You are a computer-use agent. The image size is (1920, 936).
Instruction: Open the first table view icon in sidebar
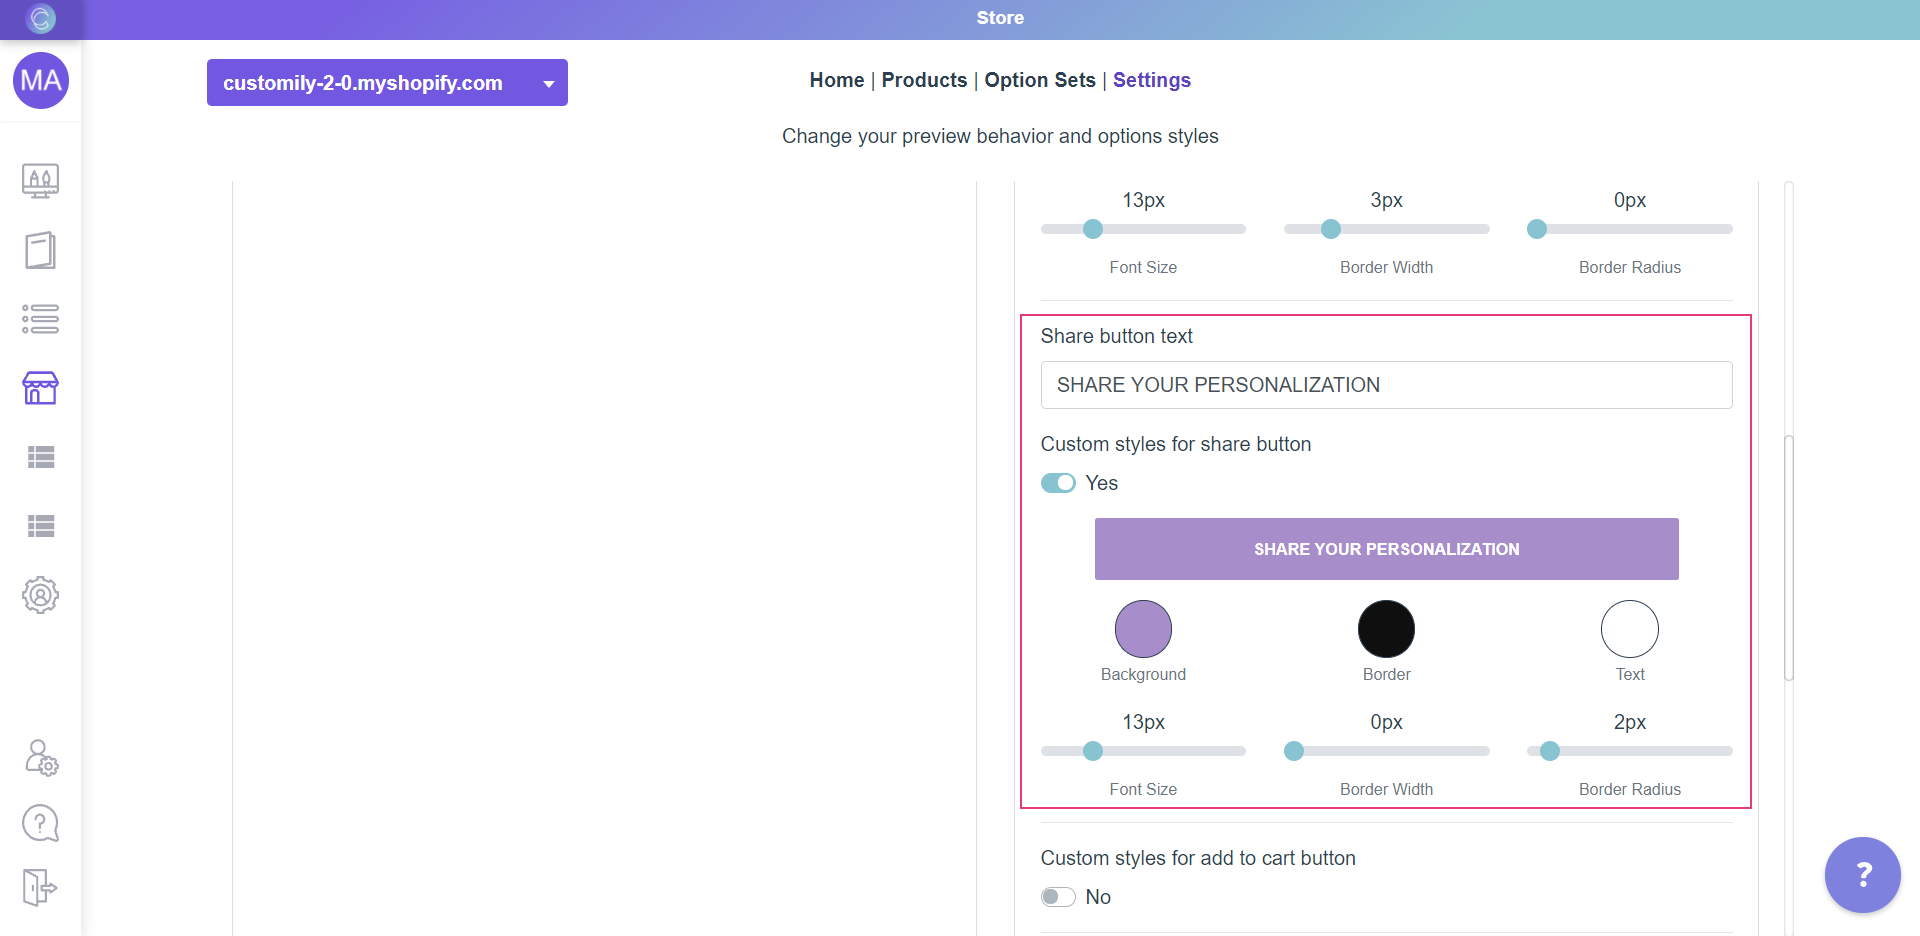(x=40, y=457)
